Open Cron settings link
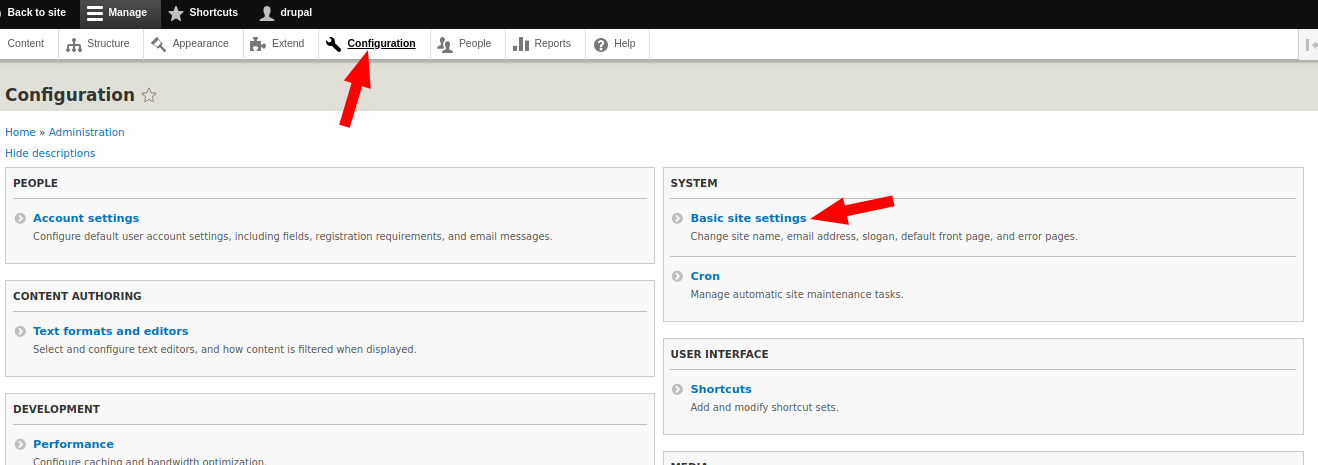Image resolution: width=1318 pixels, height=465 pixels. tap(705, 276)
